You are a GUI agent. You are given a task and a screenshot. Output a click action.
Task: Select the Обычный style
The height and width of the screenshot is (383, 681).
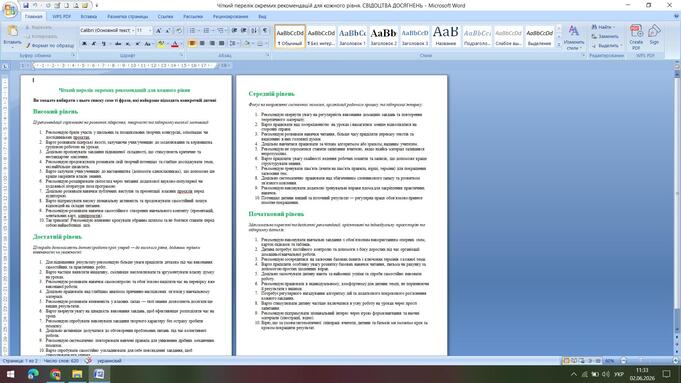point(290,36)
